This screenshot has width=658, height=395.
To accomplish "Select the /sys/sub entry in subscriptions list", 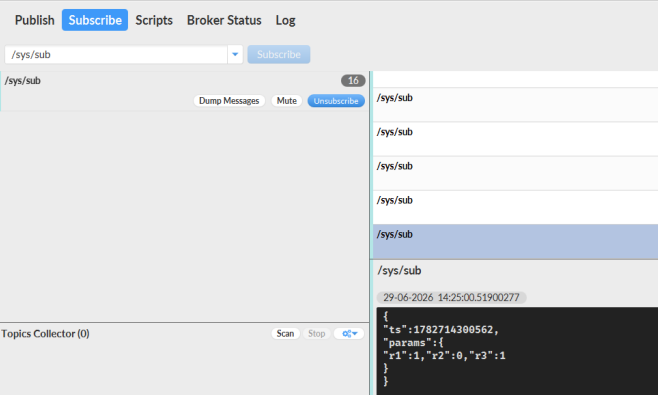I will (x=185, y=91).
